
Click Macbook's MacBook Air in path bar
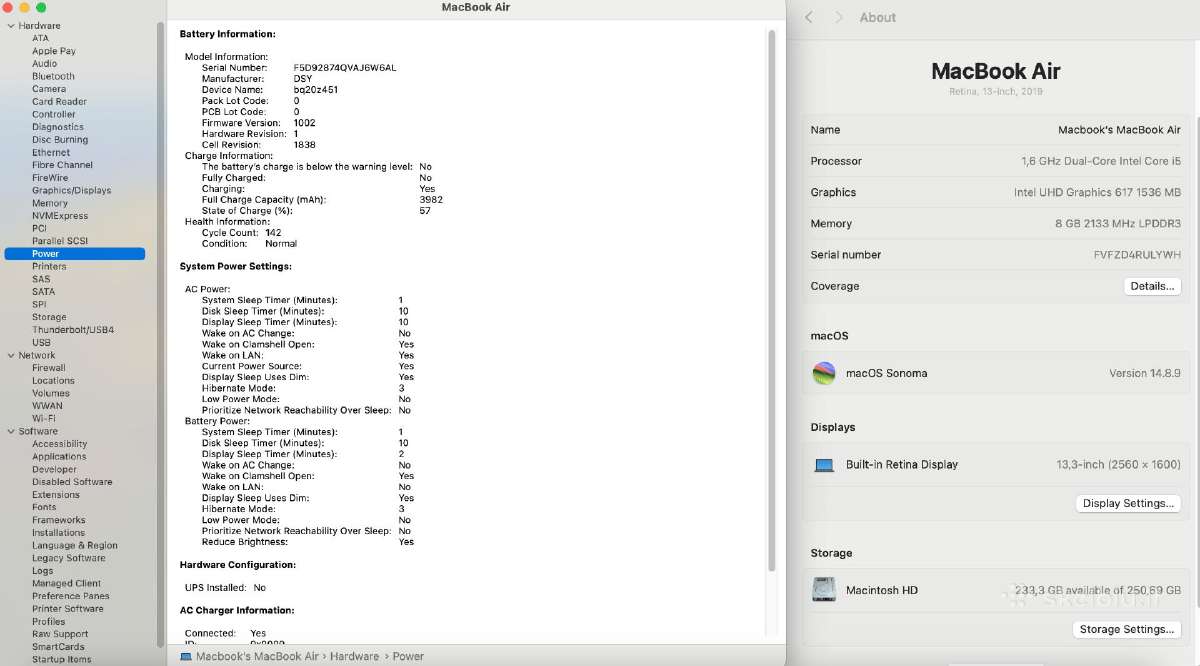257,657
